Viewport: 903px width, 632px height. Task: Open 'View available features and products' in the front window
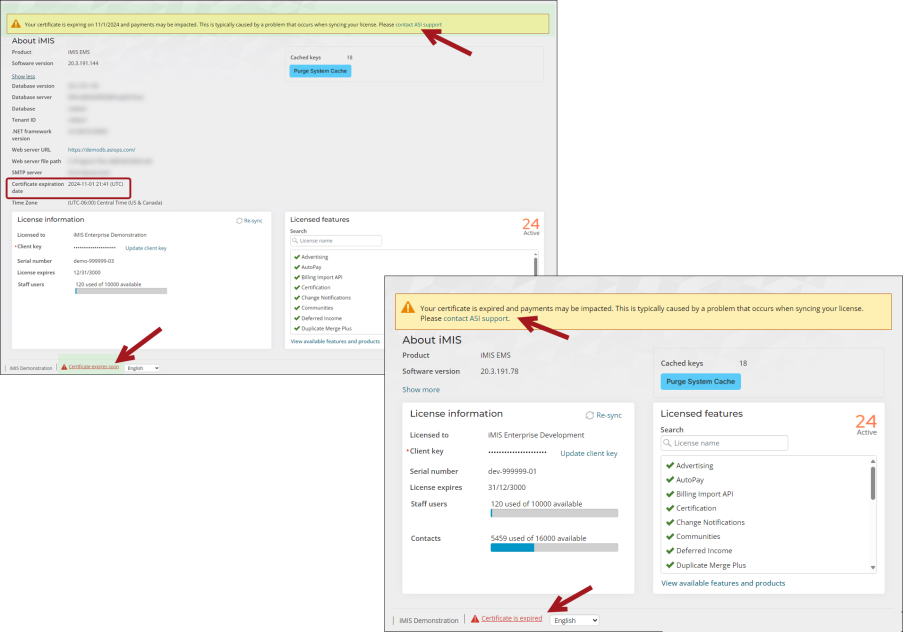(723, 583)
